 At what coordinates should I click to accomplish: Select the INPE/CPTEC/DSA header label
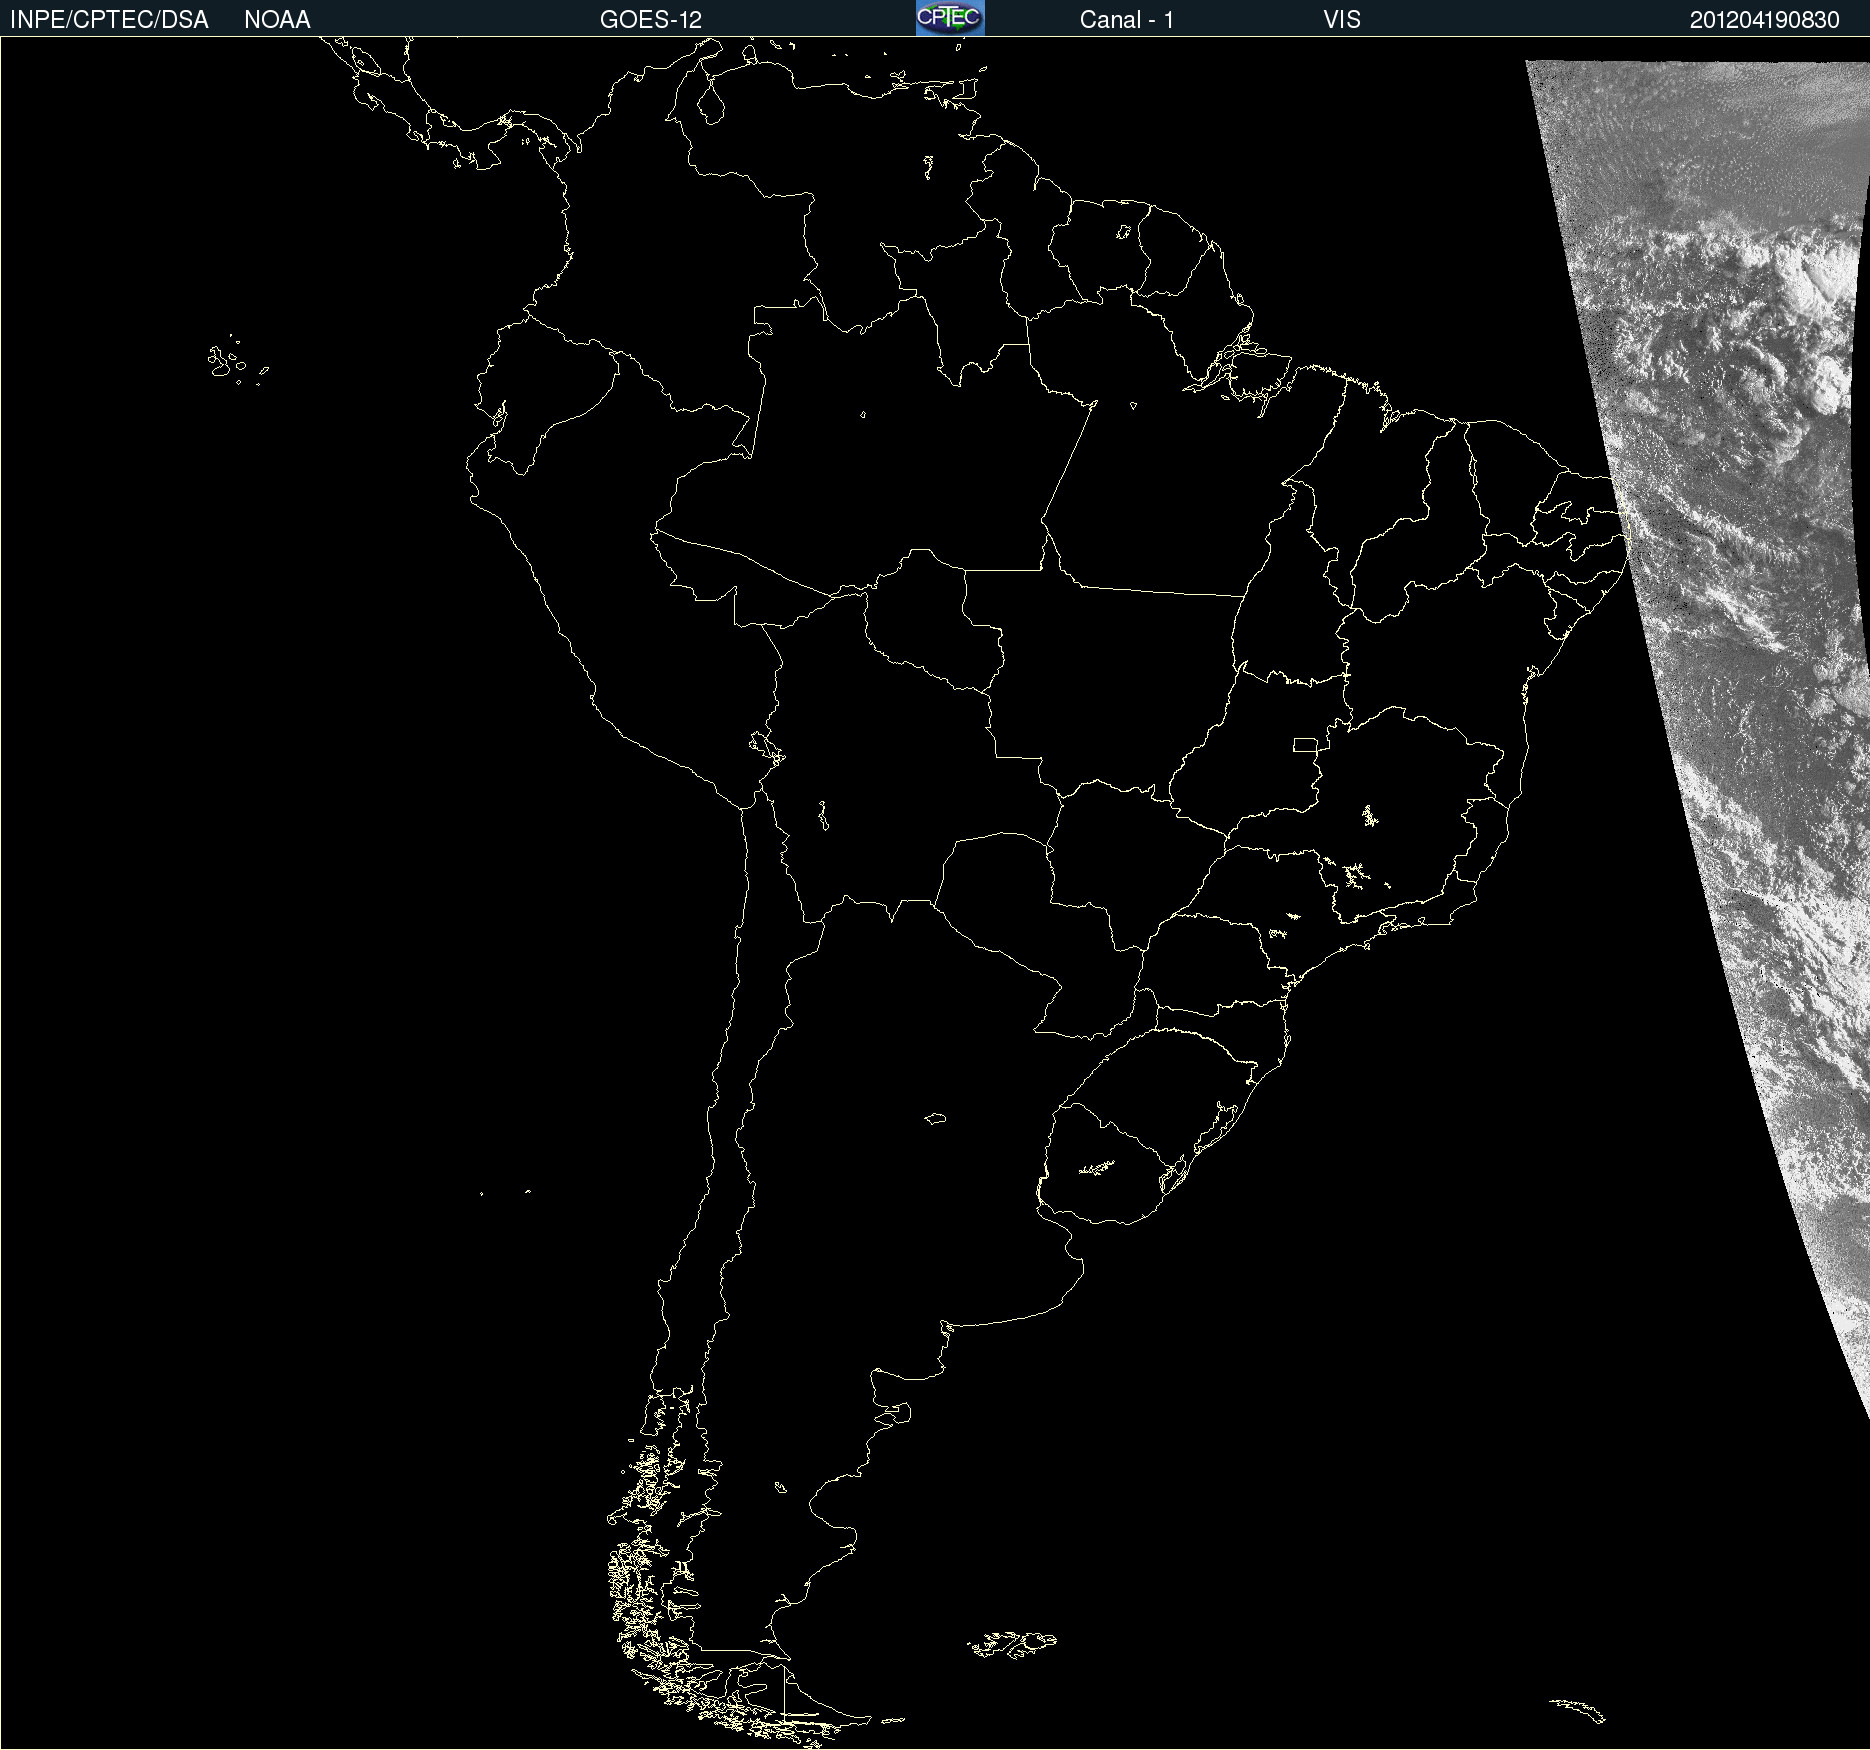(109, 20)
